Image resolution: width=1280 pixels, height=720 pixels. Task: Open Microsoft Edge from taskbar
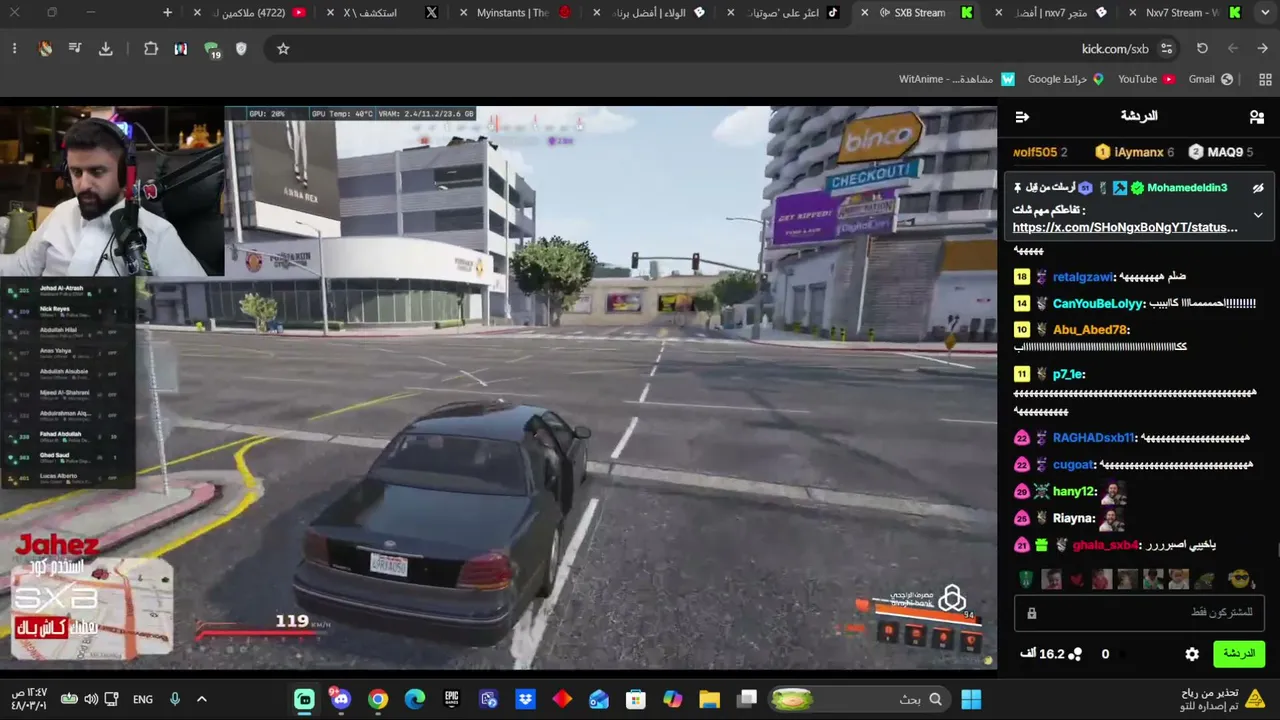(415, 699)
